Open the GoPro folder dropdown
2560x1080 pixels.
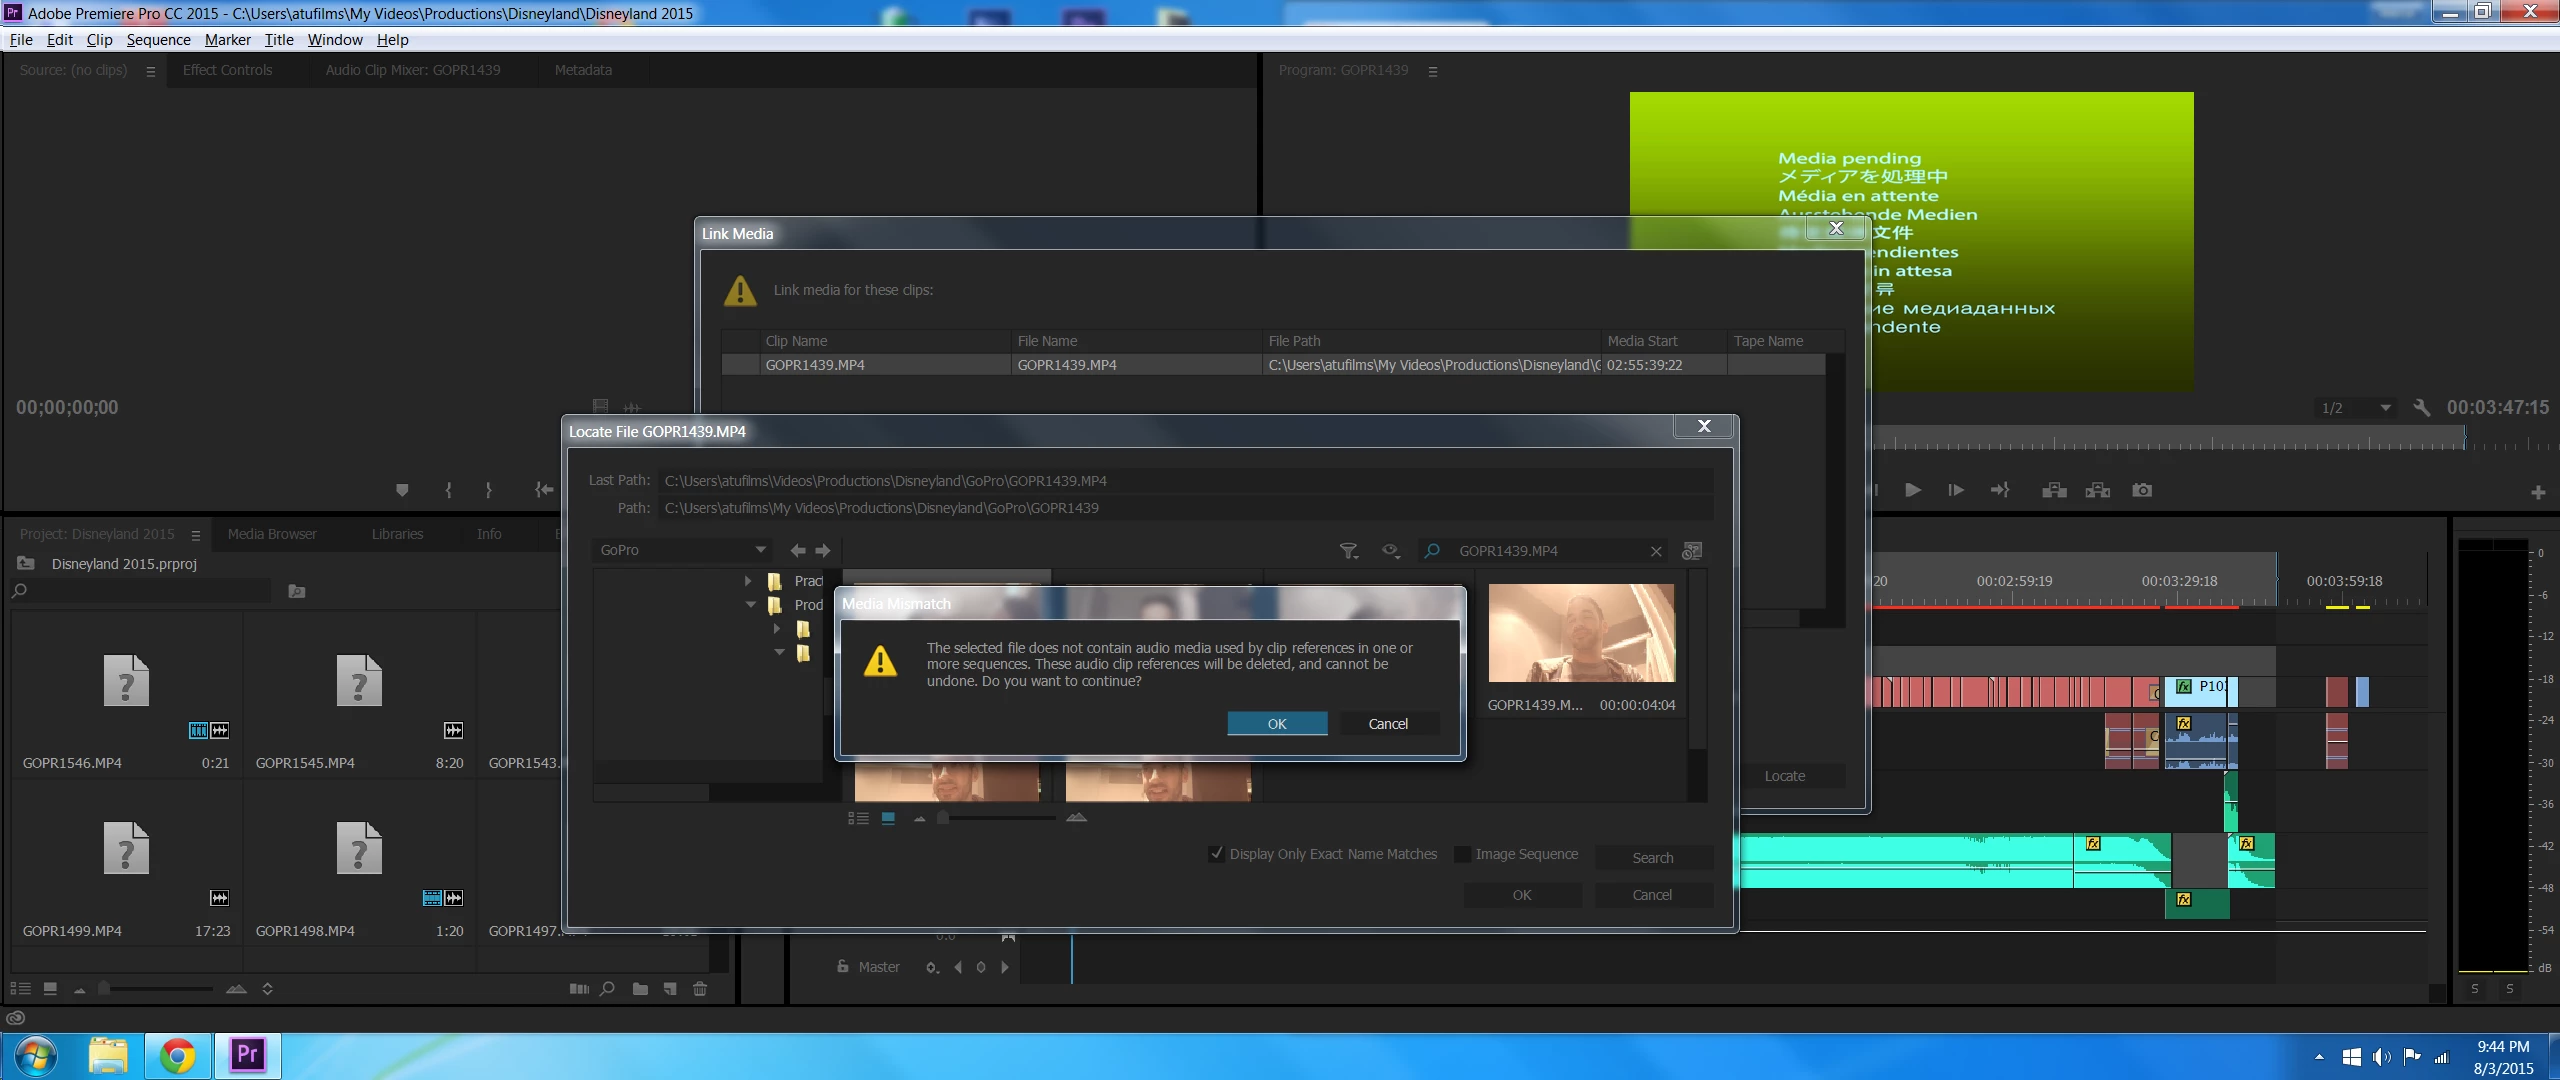760,550
